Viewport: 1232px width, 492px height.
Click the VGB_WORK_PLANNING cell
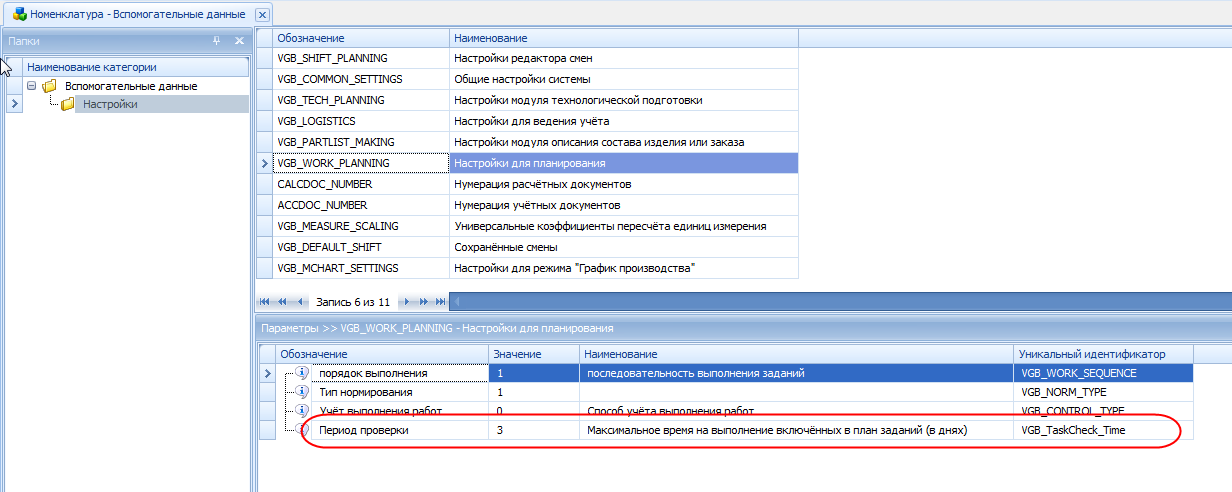click(361, 163)
